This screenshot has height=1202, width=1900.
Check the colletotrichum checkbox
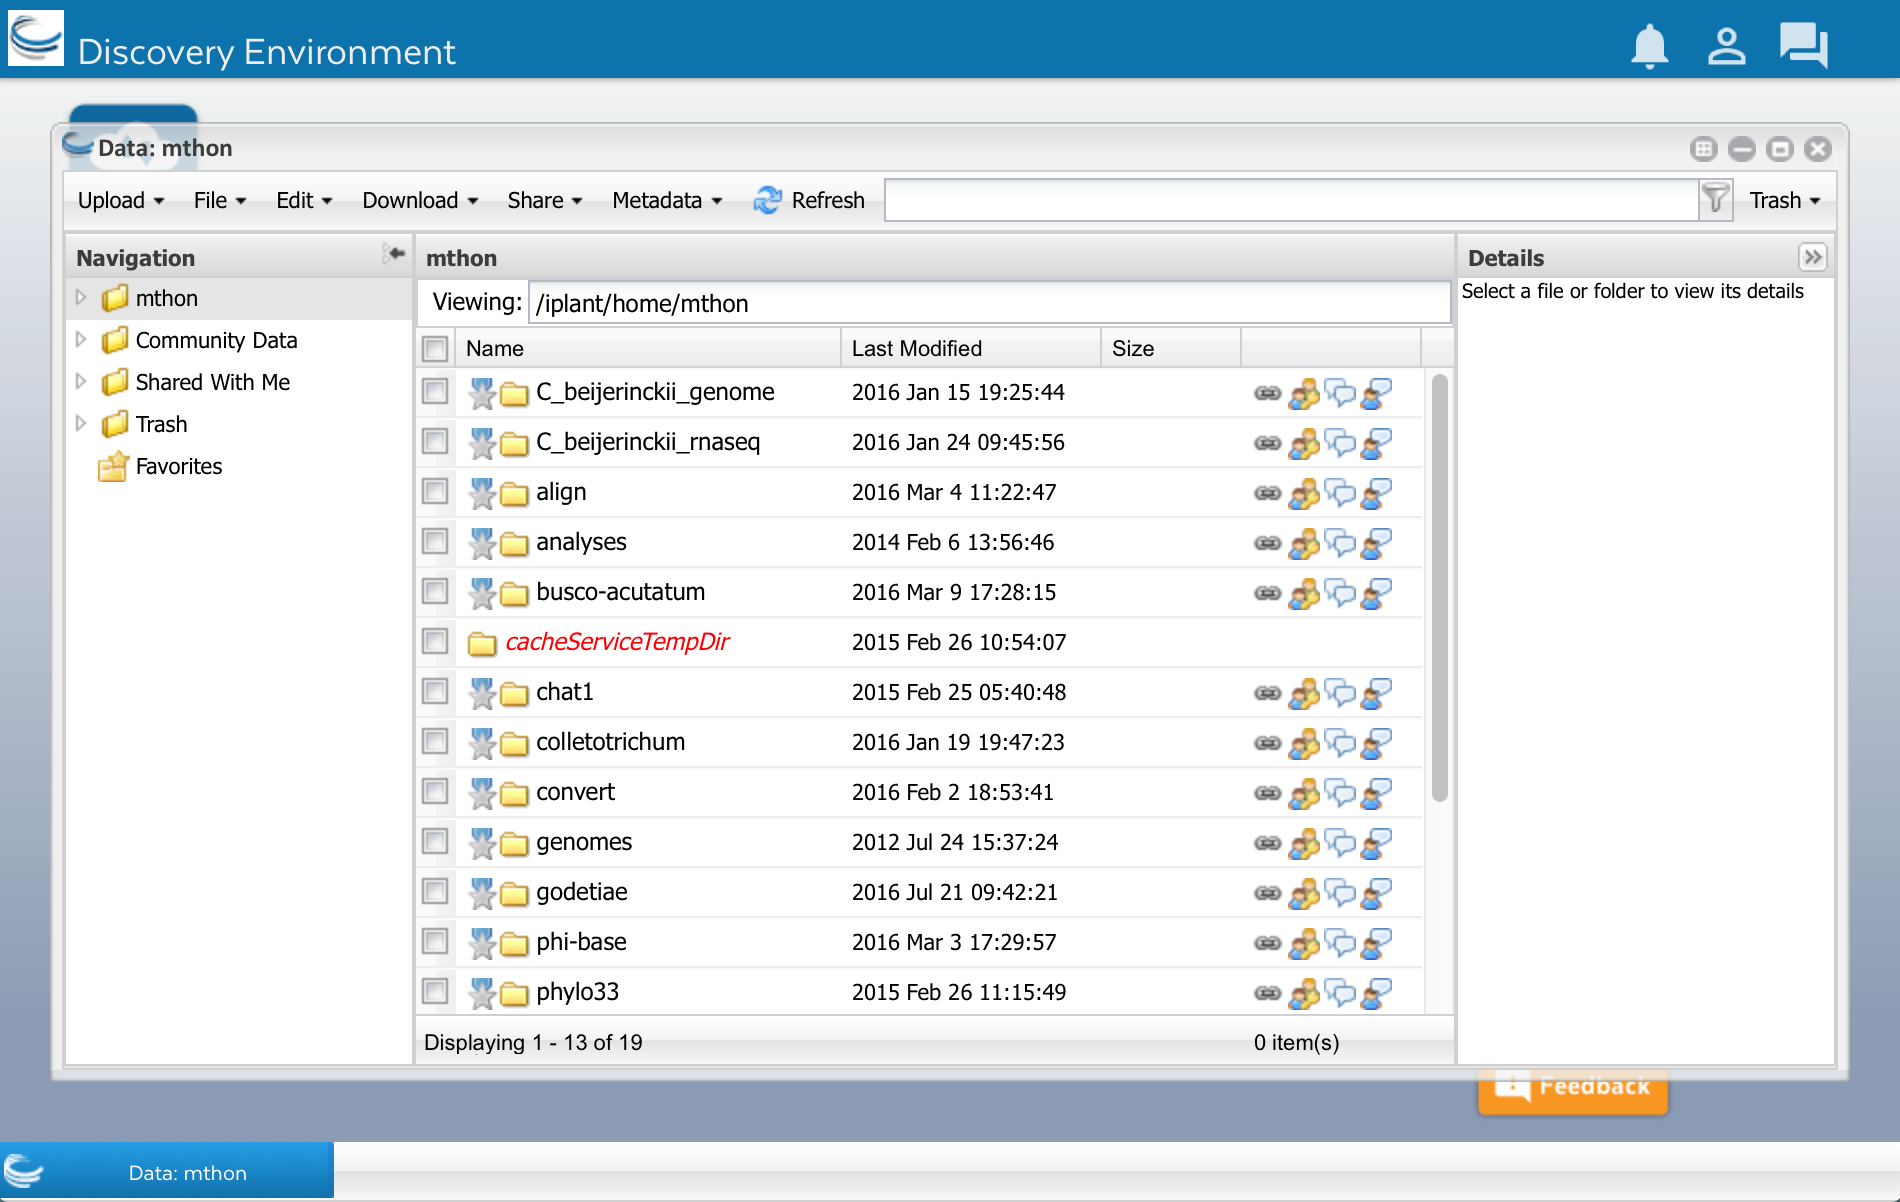point(435,741)
